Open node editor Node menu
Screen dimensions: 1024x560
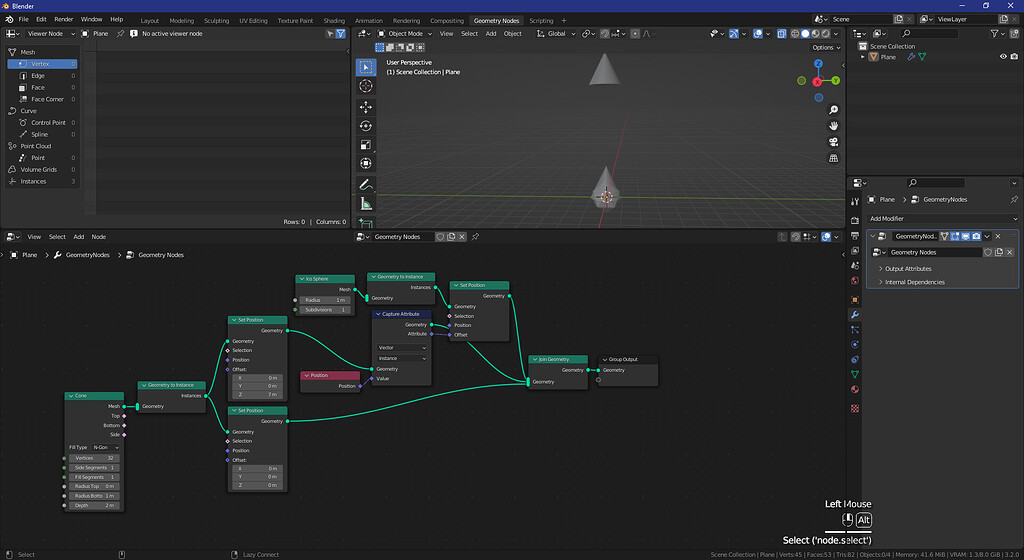pos(99,237)
